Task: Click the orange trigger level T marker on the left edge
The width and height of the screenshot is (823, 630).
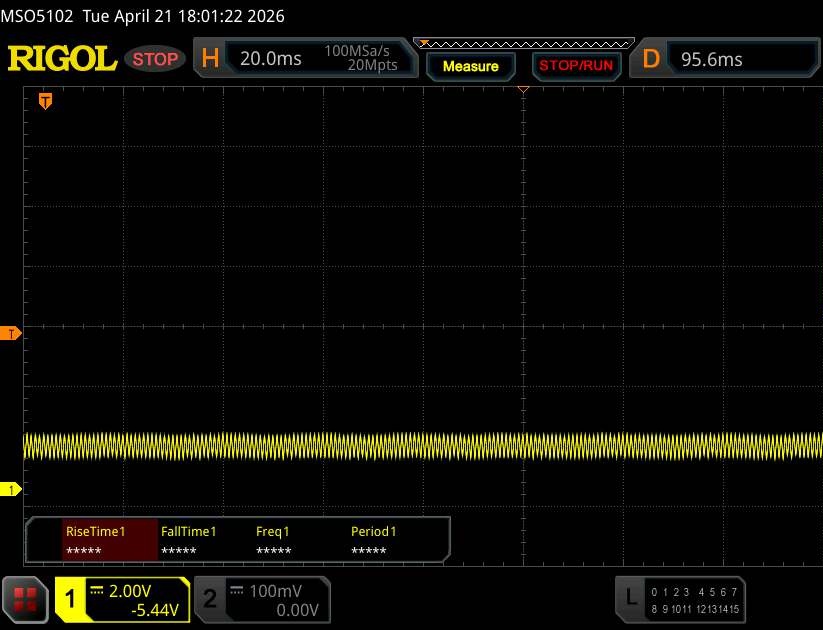Action: tap(10, 333)
